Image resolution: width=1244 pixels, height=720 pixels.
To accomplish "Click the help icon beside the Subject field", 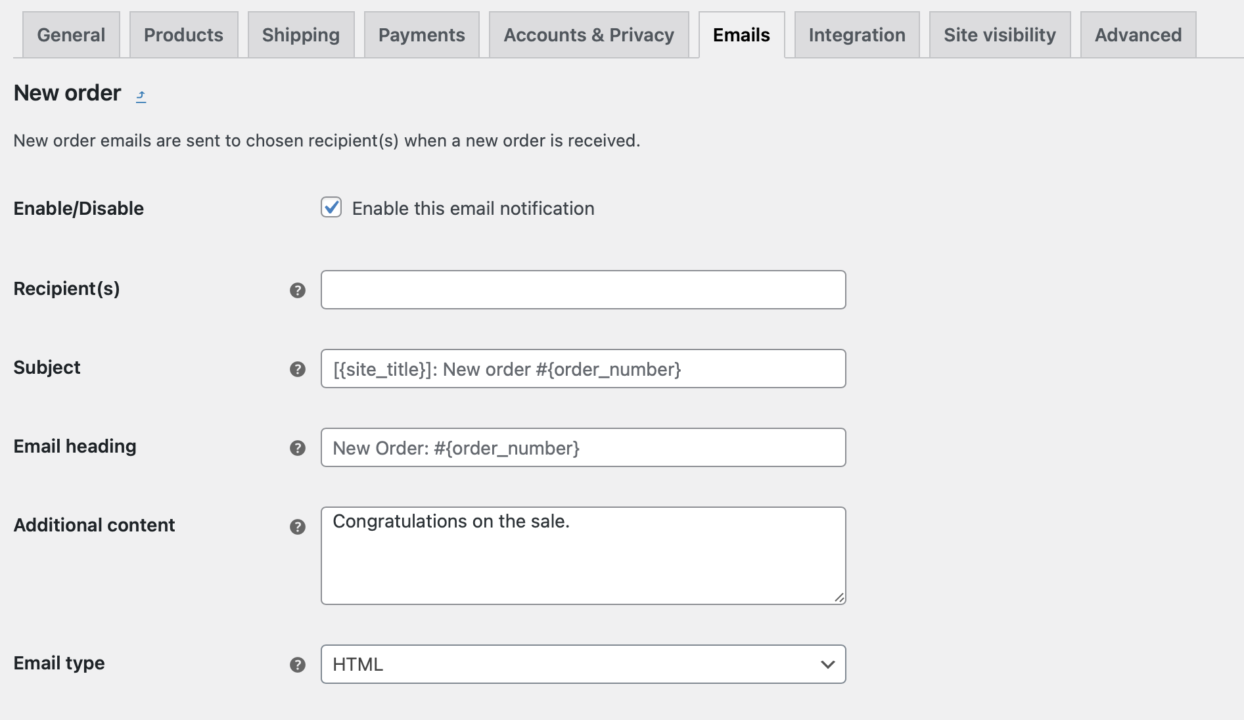I will pyautogui.click(x=298, y=368).
